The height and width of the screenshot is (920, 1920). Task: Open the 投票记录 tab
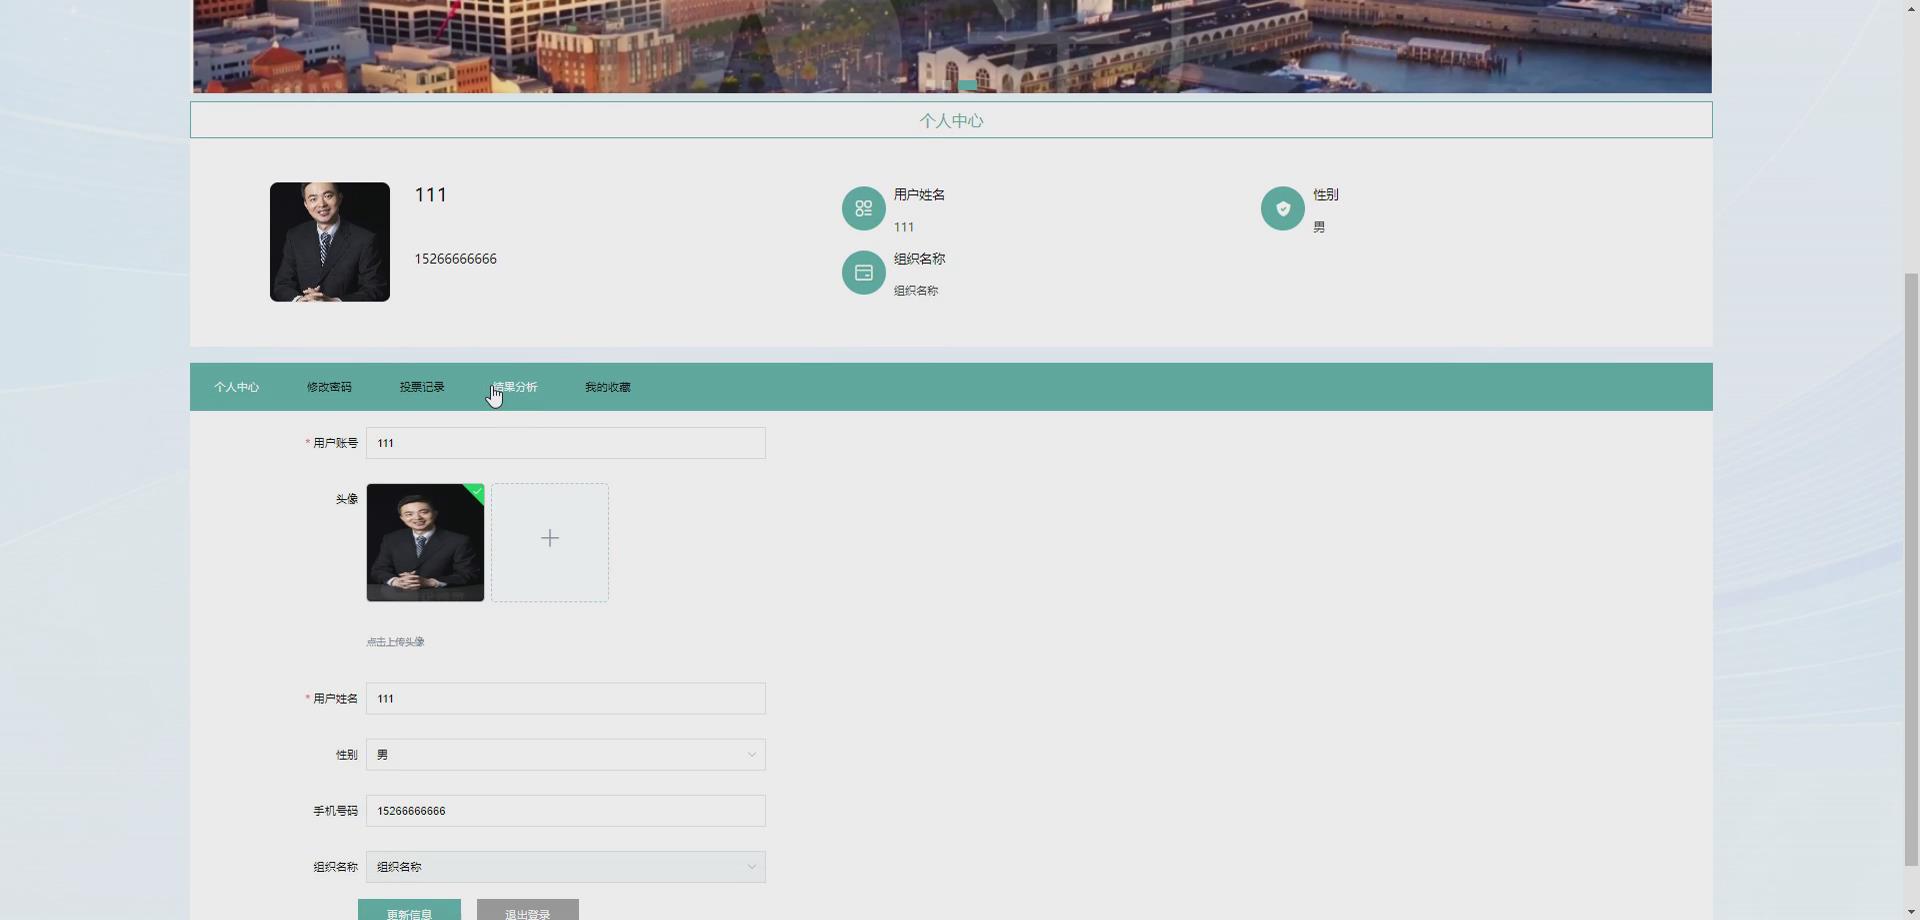(x=422, y=387)
